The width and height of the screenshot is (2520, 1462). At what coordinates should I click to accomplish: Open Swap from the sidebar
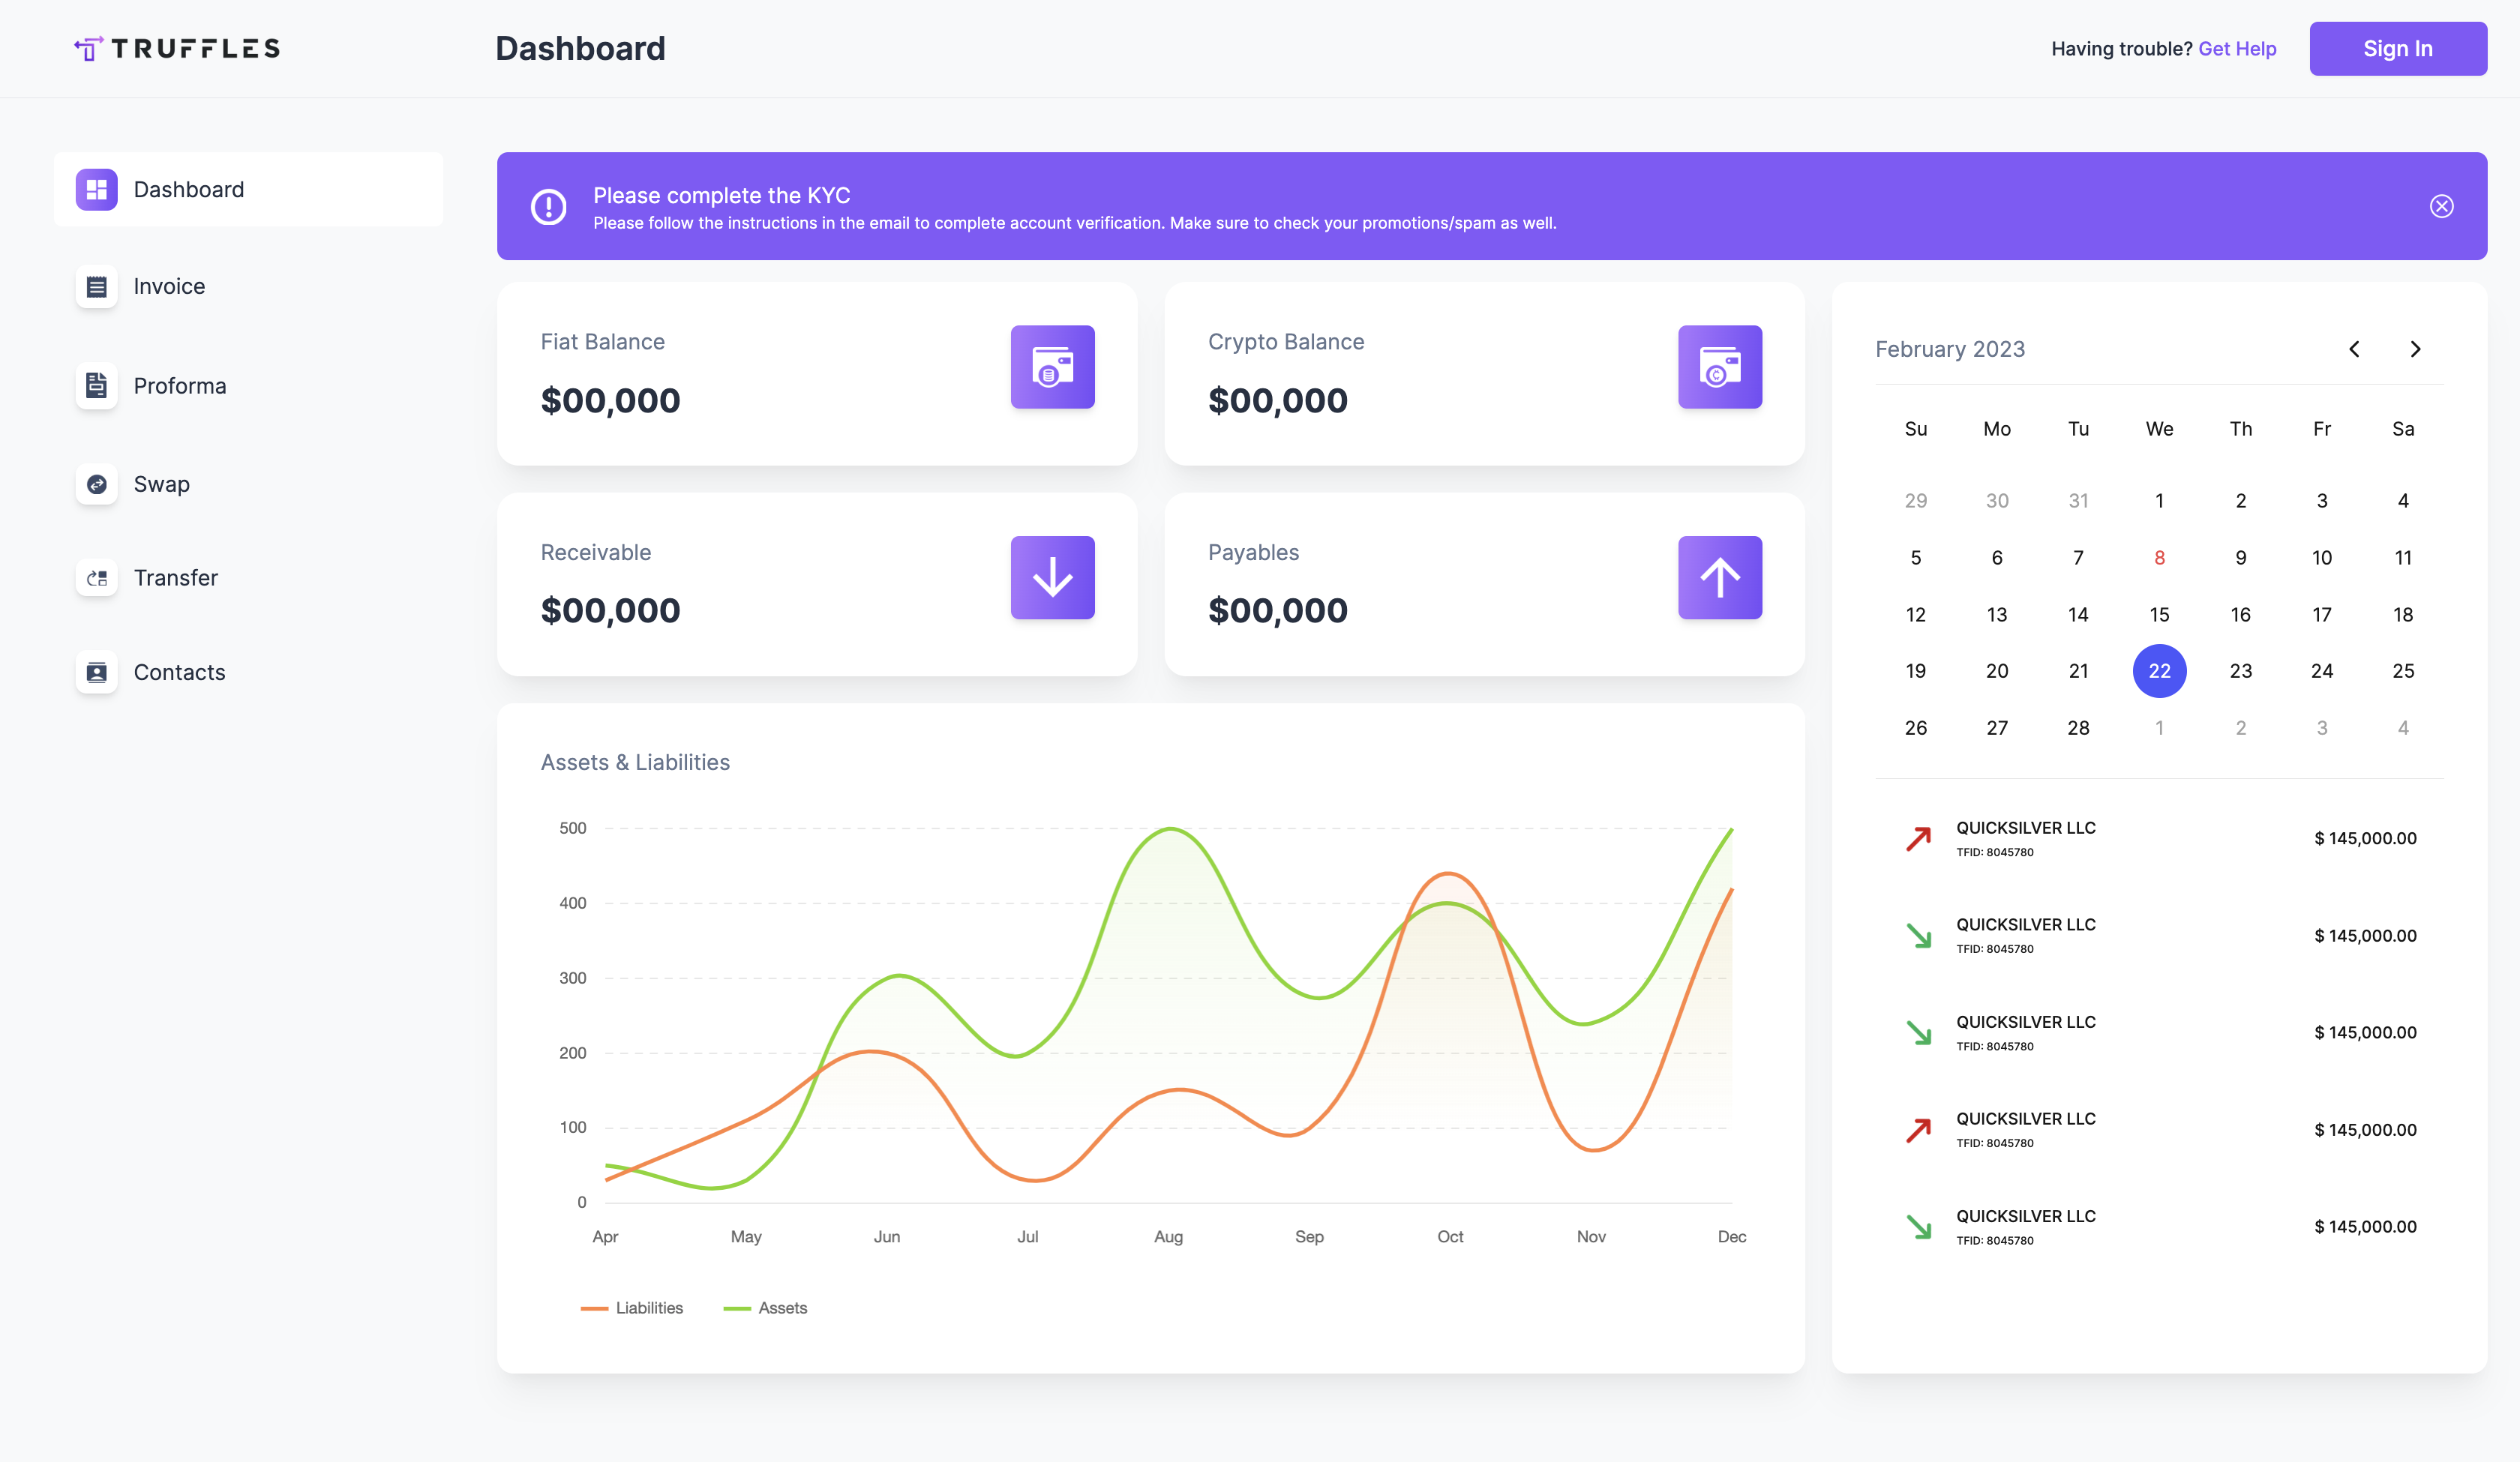tap(161, 484)
